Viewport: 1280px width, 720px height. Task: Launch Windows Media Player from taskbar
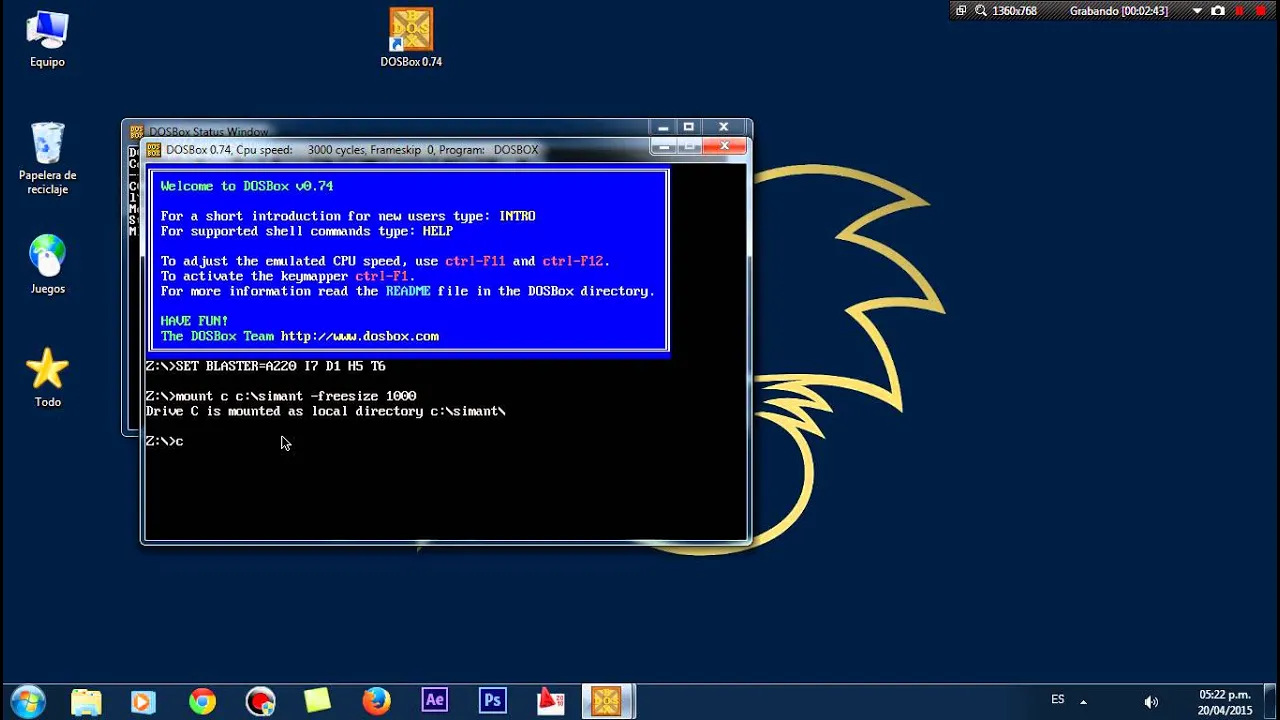click(143, 701)
